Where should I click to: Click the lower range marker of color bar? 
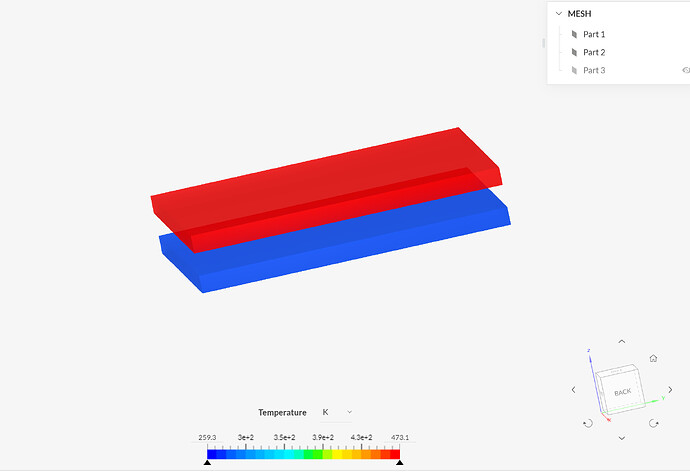(207, 462)
